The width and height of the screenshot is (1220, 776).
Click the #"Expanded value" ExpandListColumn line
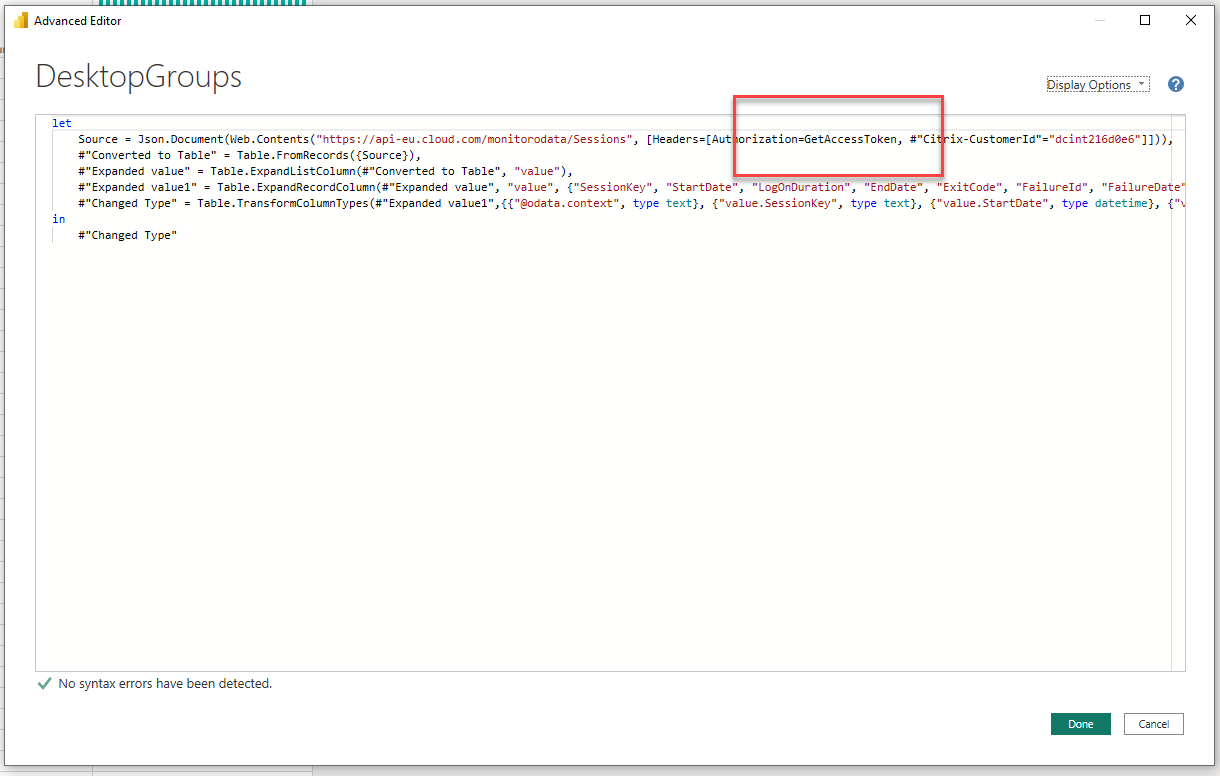pyautogui.click(x=325, y=171)
